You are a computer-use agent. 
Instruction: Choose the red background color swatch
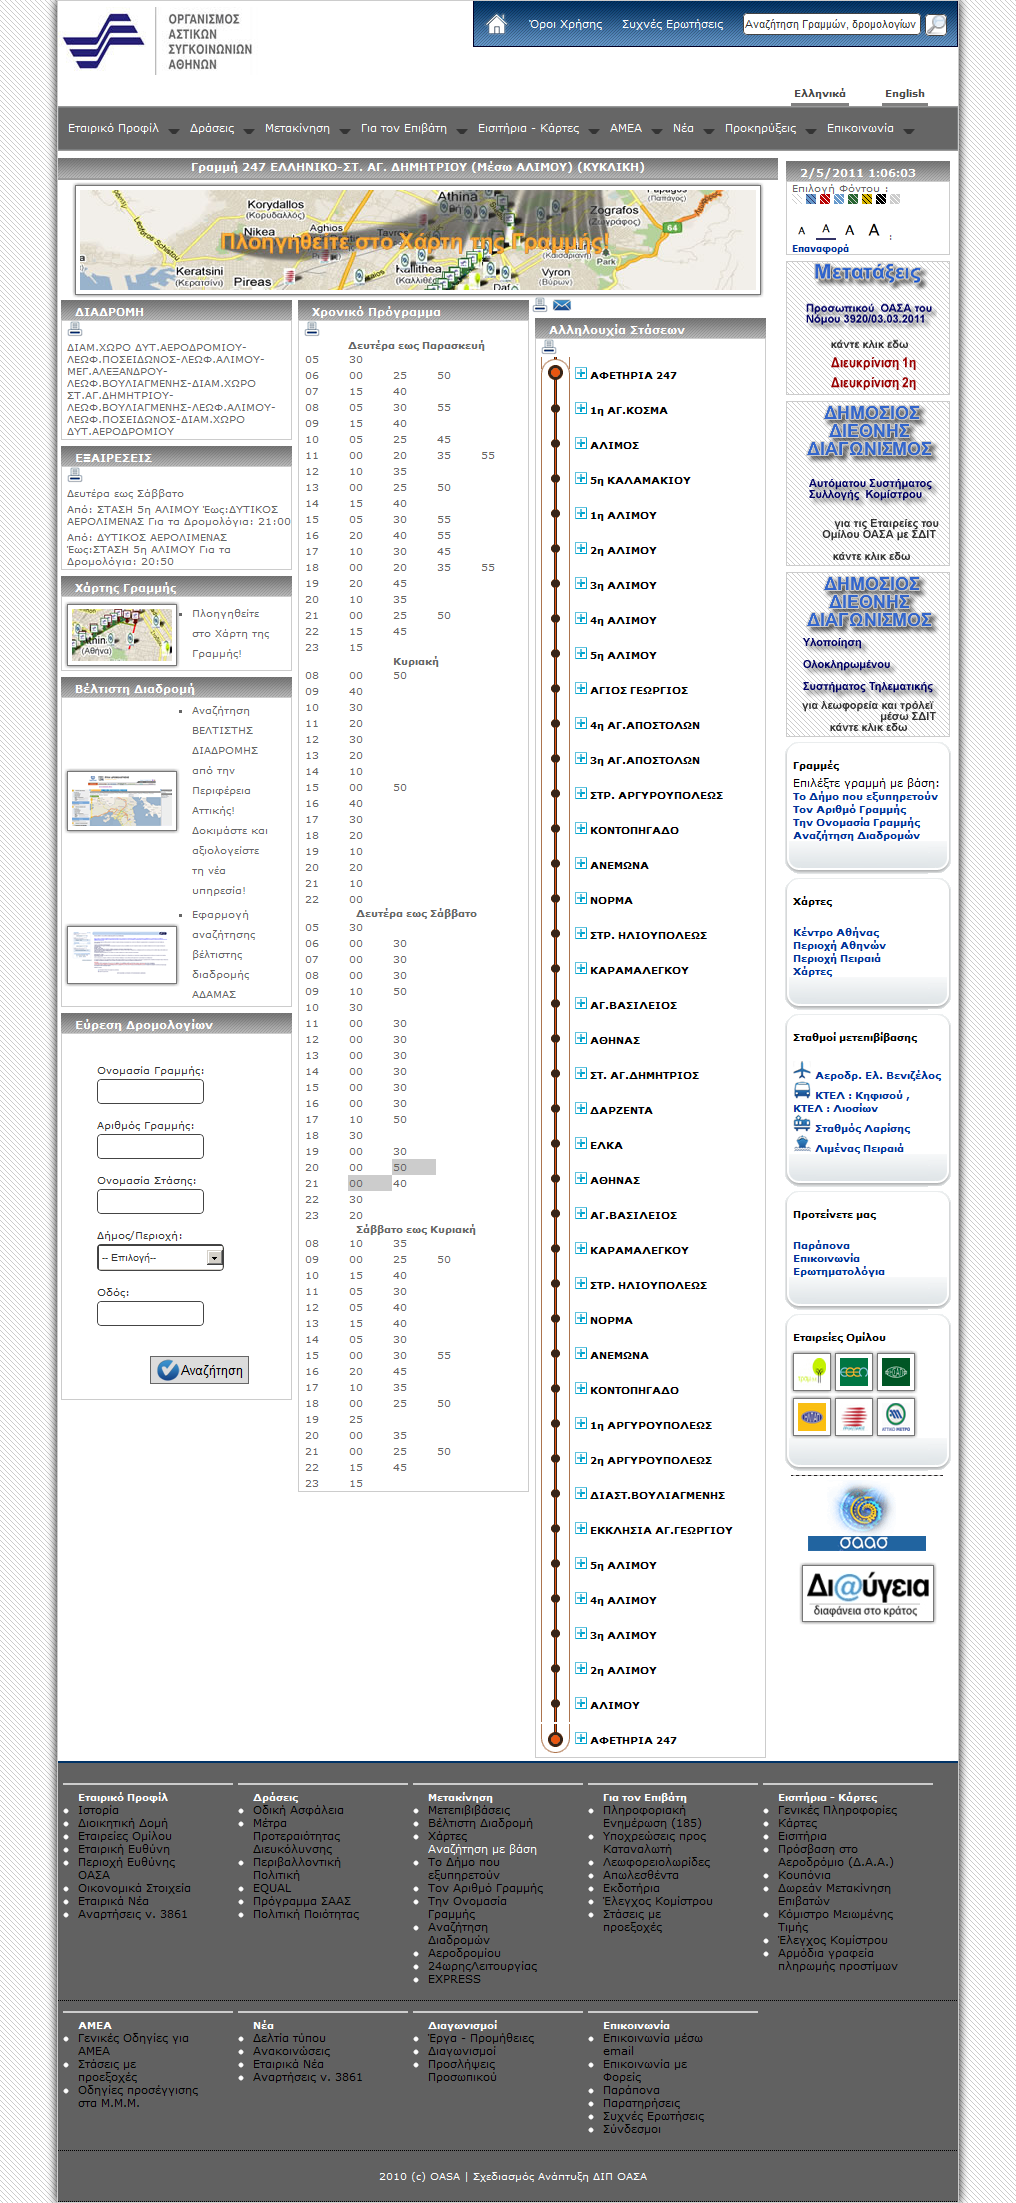click(x=825, y=199)
